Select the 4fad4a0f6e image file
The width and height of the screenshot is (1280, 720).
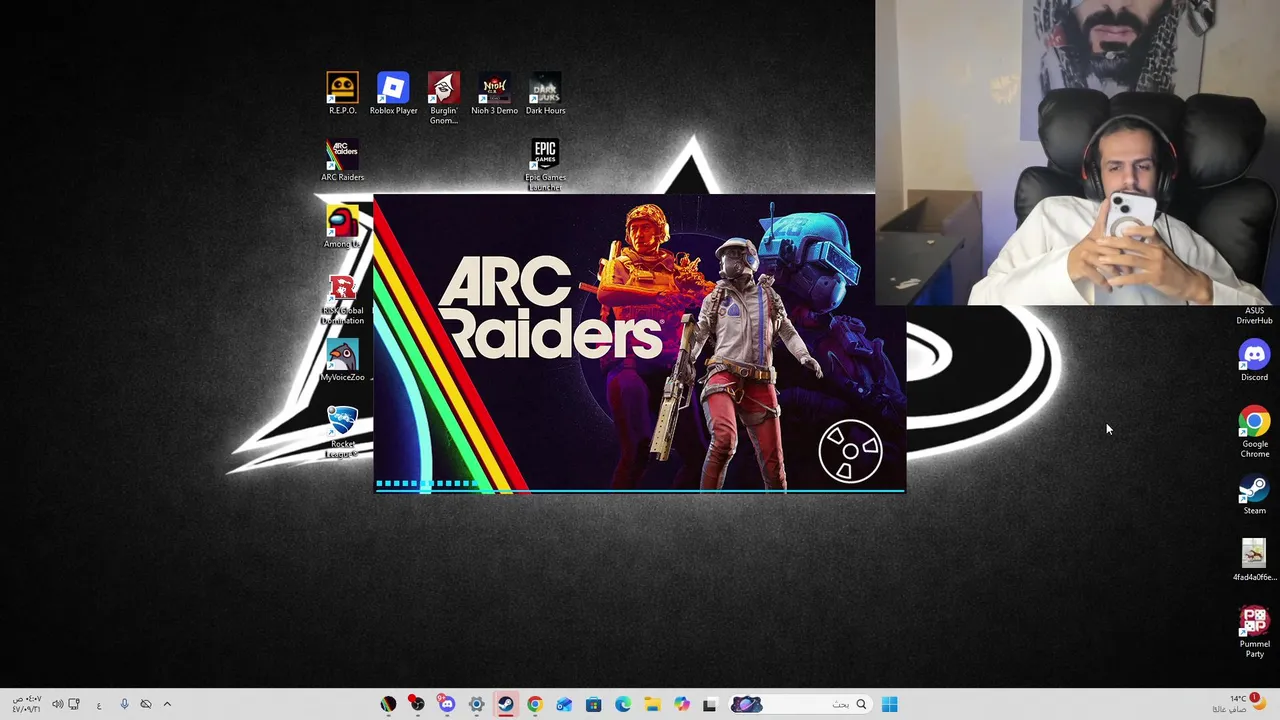(1254, 560)
